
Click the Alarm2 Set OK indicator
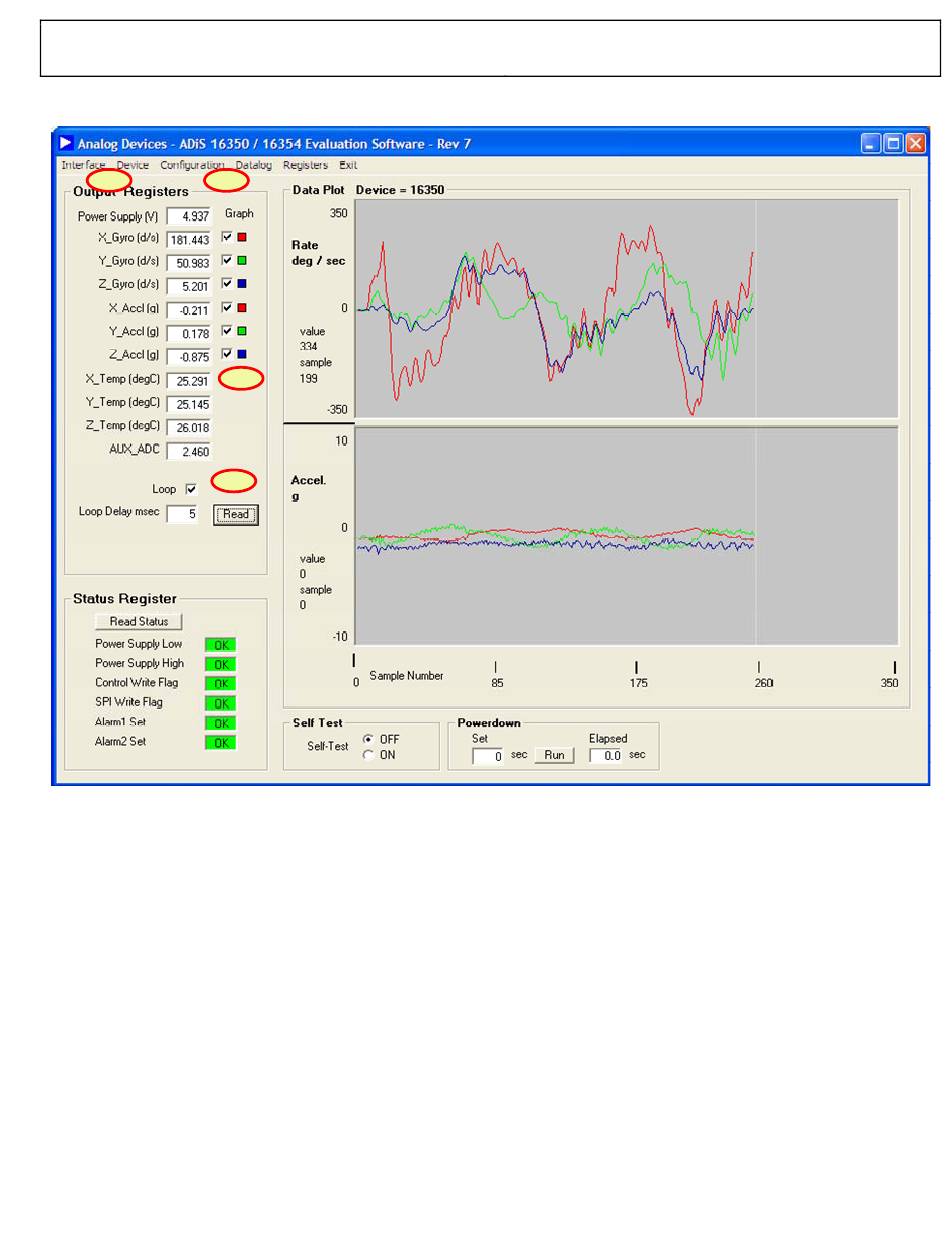221,742
